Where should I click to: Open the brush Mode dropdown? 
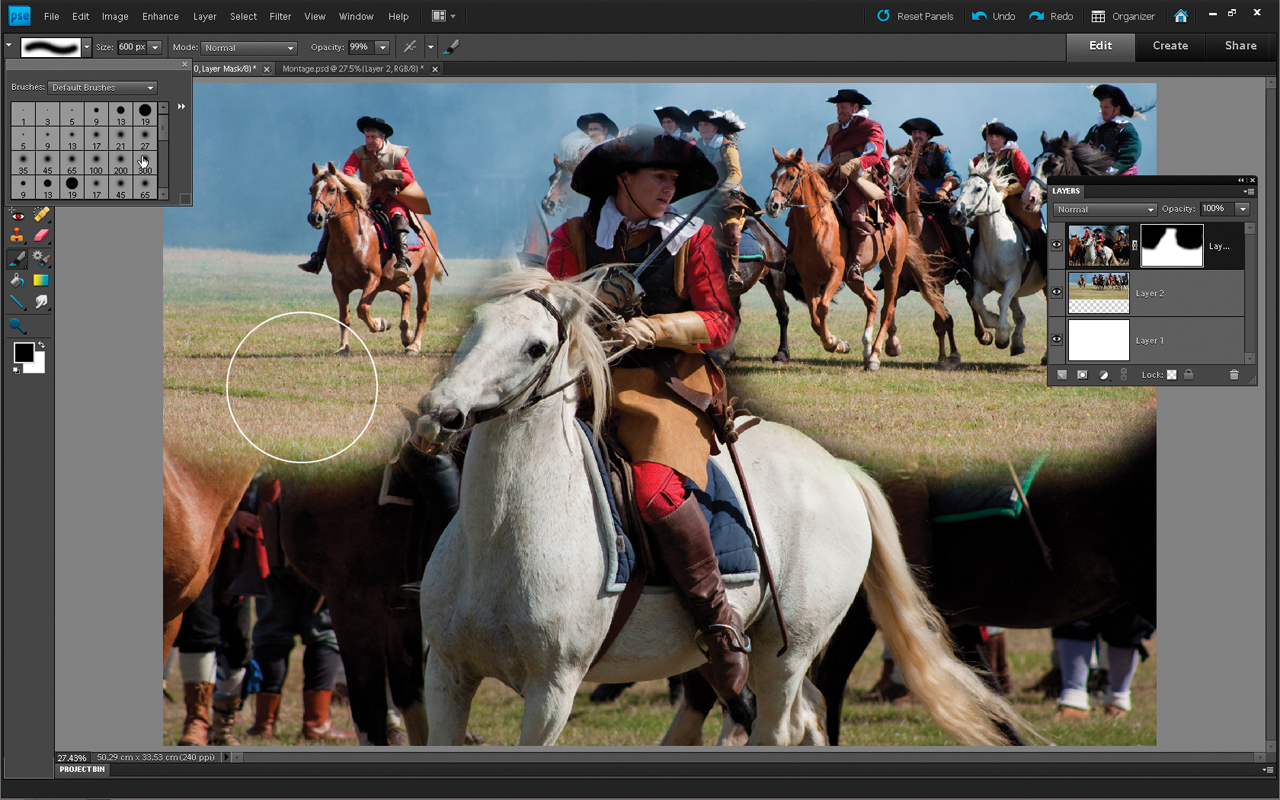249,48
